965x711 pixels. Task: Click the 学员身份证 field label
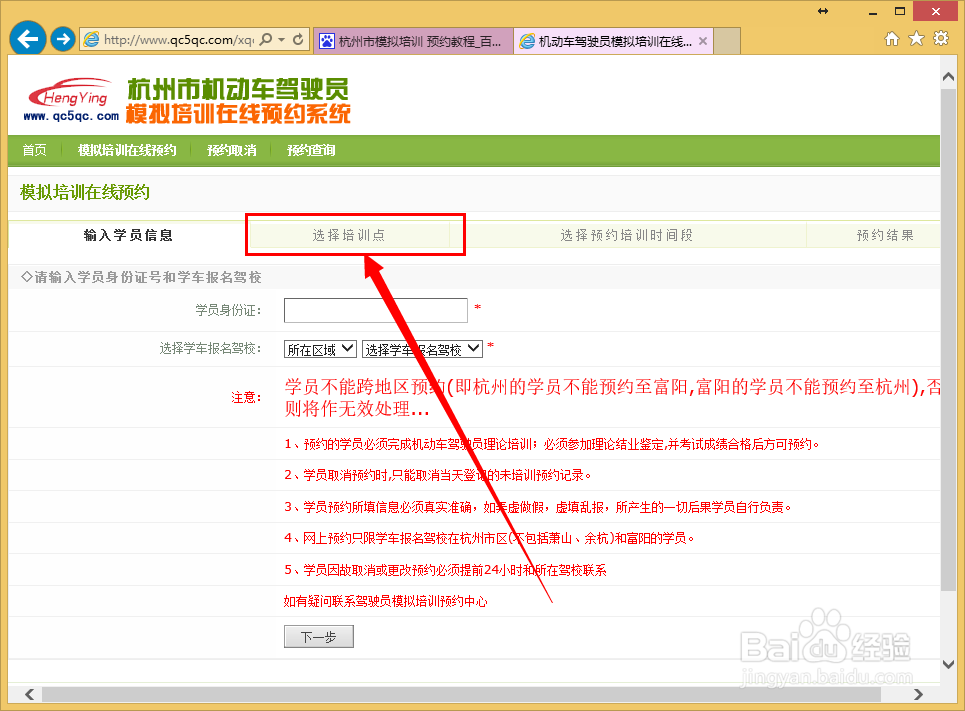point(228,310)
